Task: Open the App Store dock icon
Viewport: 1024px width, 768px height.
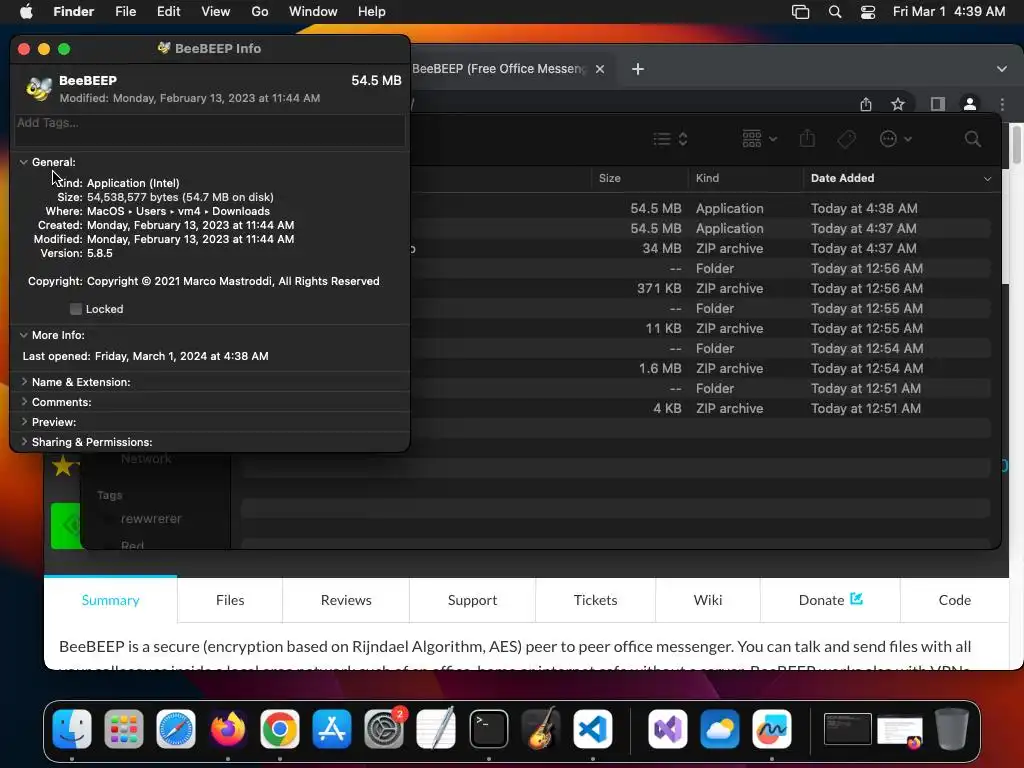Action: 332,729
